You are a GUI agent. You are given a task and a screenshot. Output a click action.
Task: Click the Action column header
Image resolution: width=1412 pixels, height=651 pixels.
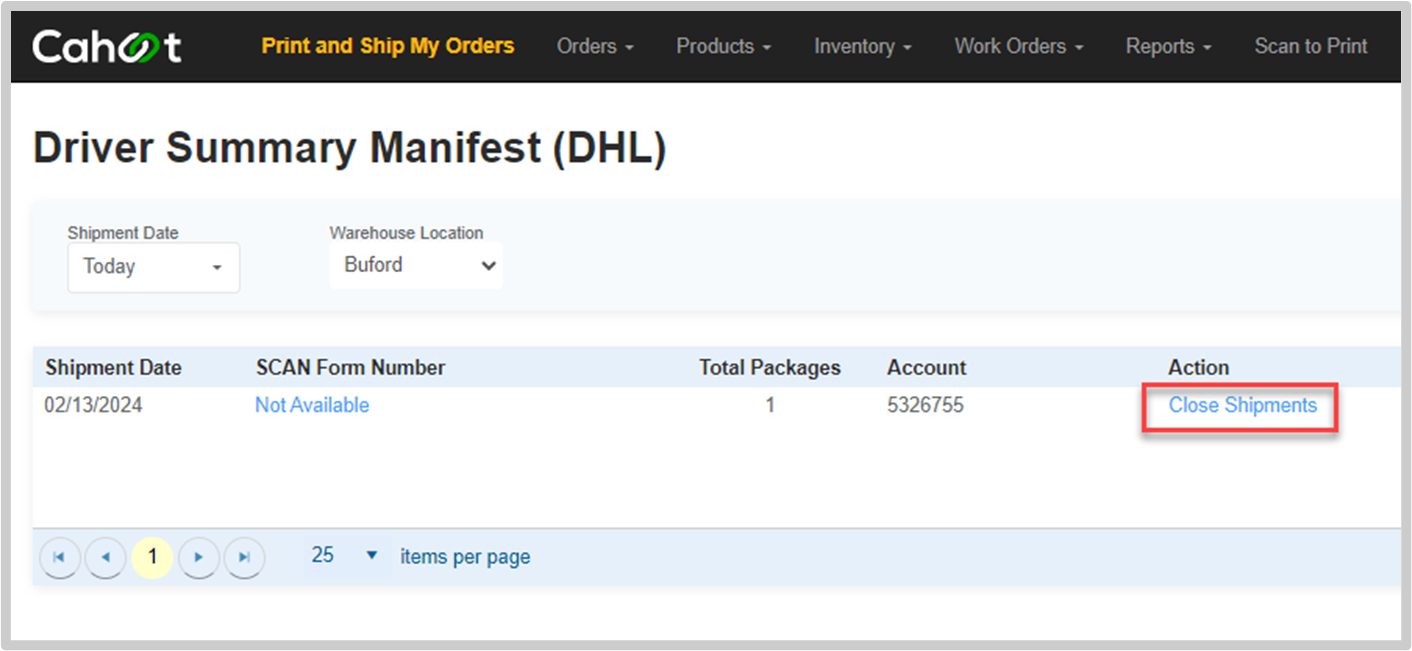pyautogui.click(x=1198, y=368)
